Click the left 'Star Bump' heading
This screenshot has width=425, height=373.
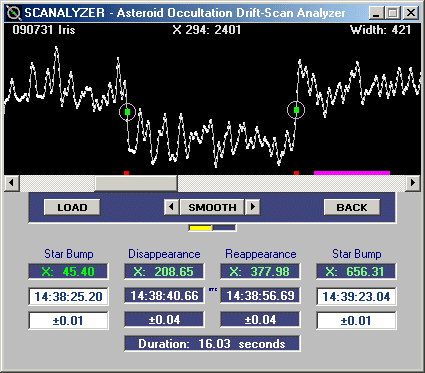click(69, 254)
